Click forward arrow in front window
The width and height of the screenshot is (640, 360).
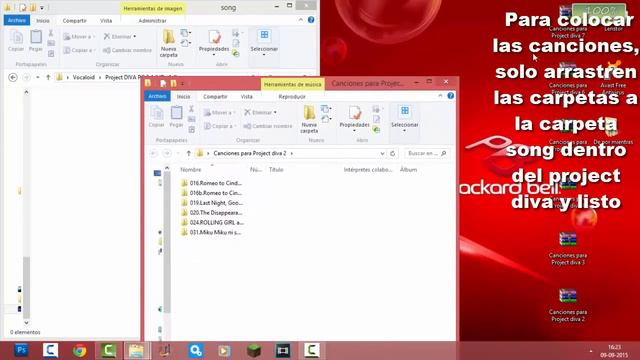click(x=167, y=153)
